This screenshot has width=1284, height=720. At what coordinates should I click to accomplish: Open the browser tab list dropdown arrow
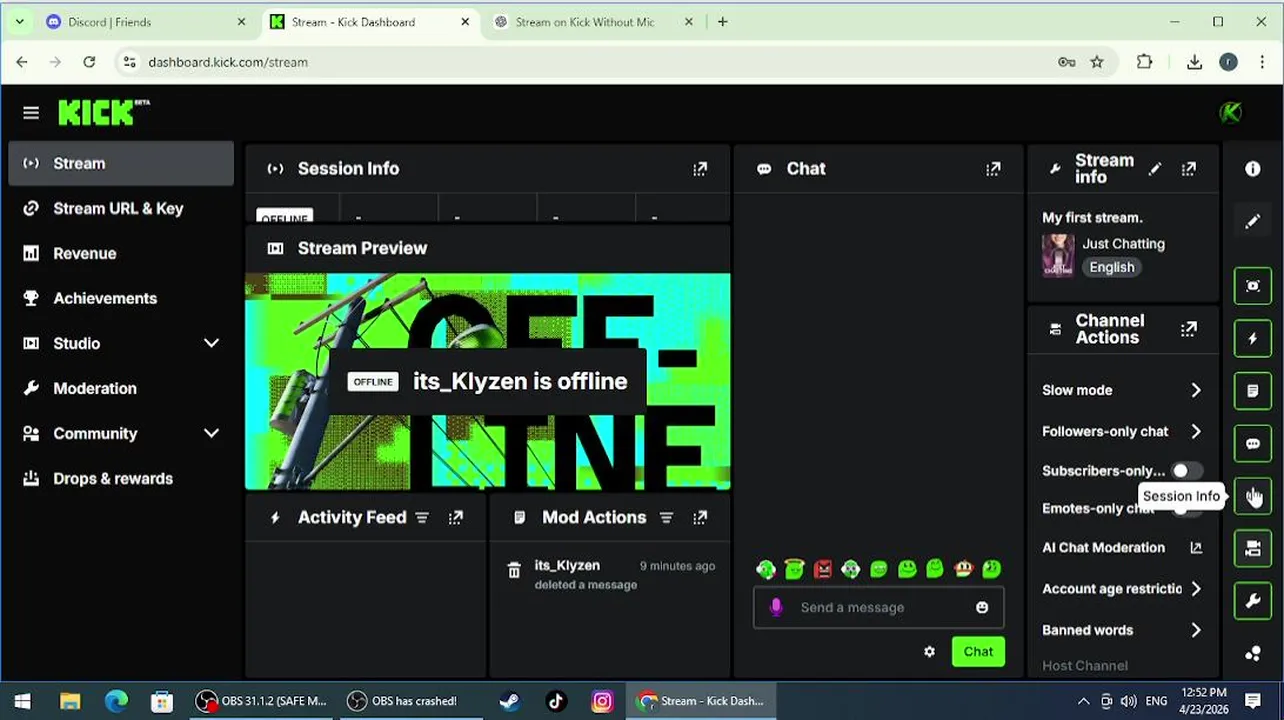(x=19, y=21)
